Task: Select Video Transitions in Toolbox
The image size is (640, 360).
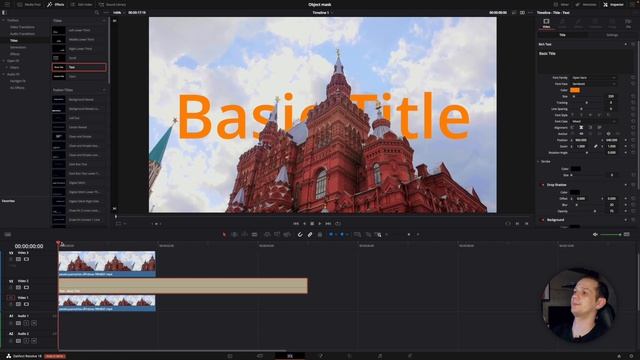Action: click(22, 27)
